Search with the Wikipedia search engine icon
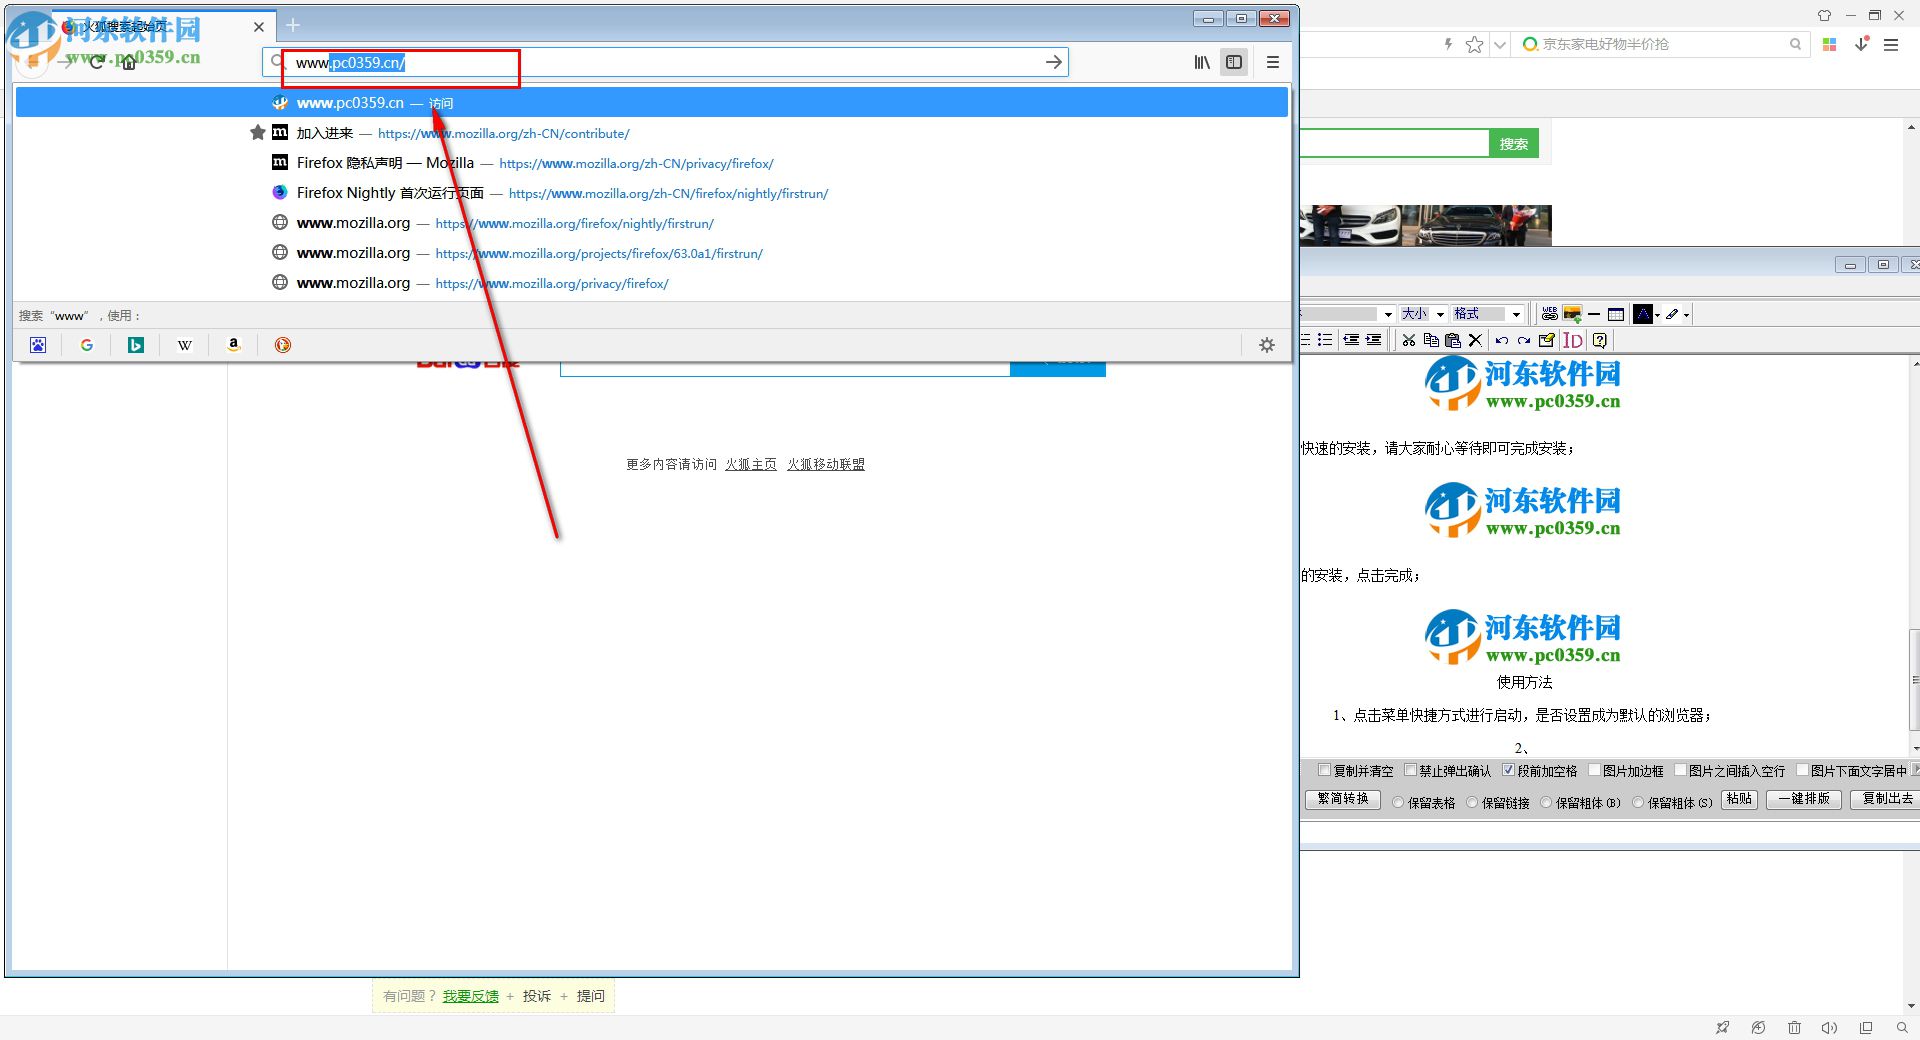Viewport: 1920px width, 1040px height. (184, 344)
